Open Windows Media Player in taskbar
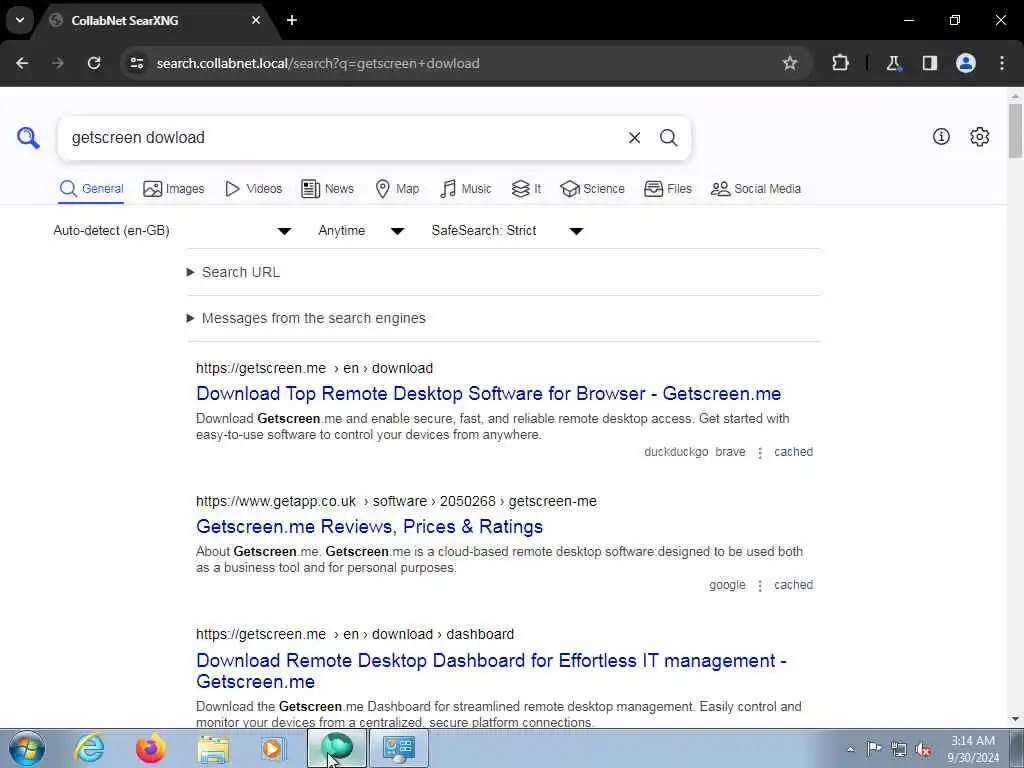Image resolution: width=1024 pixels, height=768 pixels. [273, 748]
